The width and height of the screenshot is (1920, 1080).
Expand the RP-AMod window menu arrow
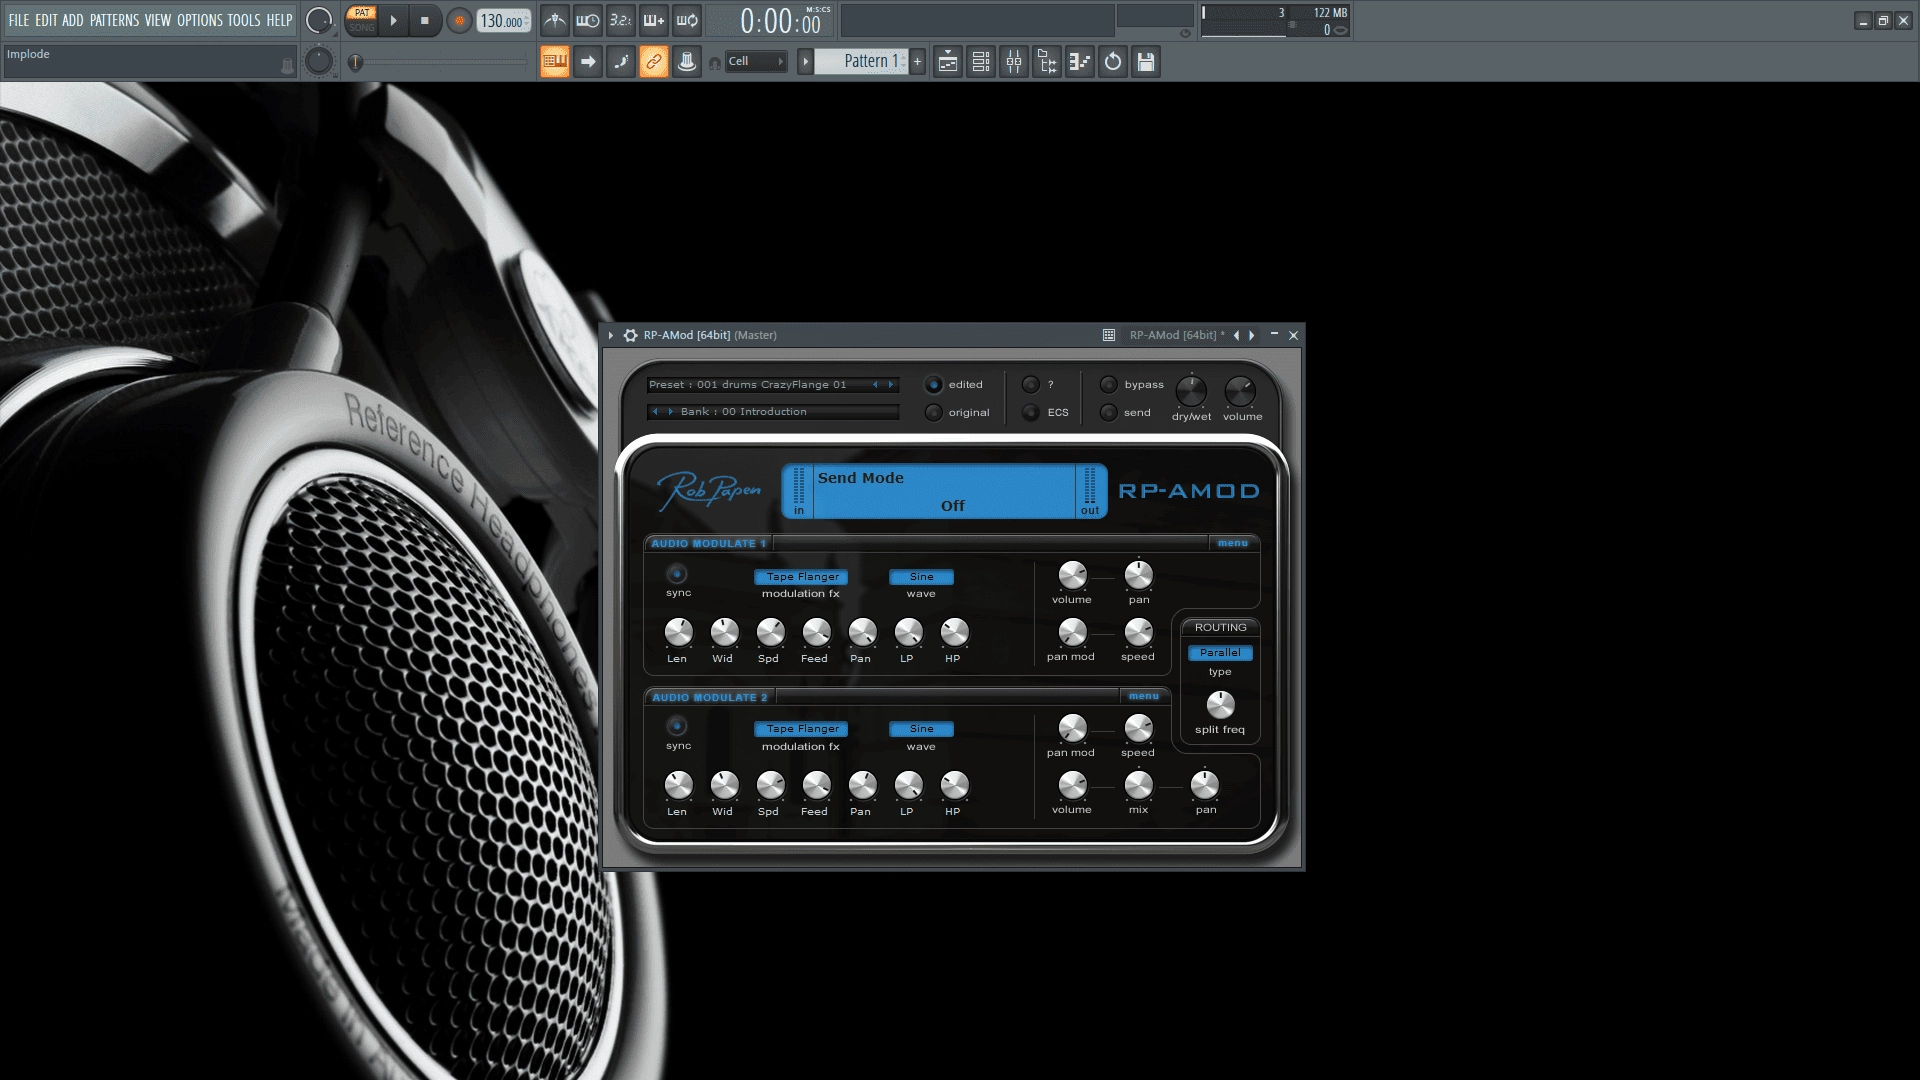click(611, 335)
